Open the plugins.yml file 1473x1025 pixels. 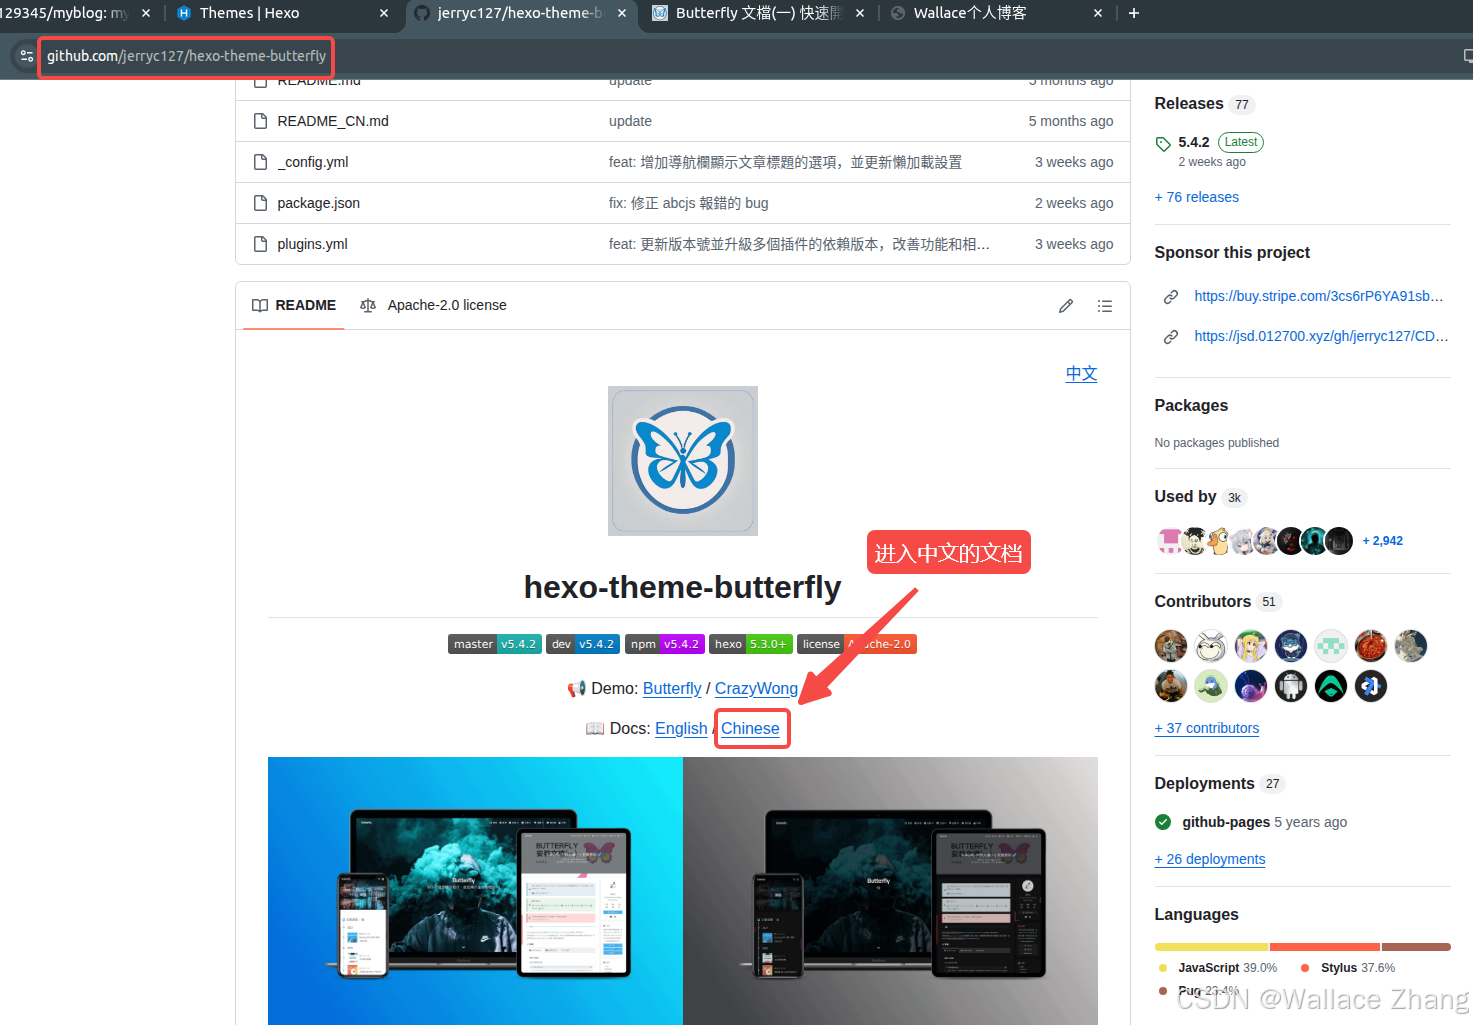(312, 244)
